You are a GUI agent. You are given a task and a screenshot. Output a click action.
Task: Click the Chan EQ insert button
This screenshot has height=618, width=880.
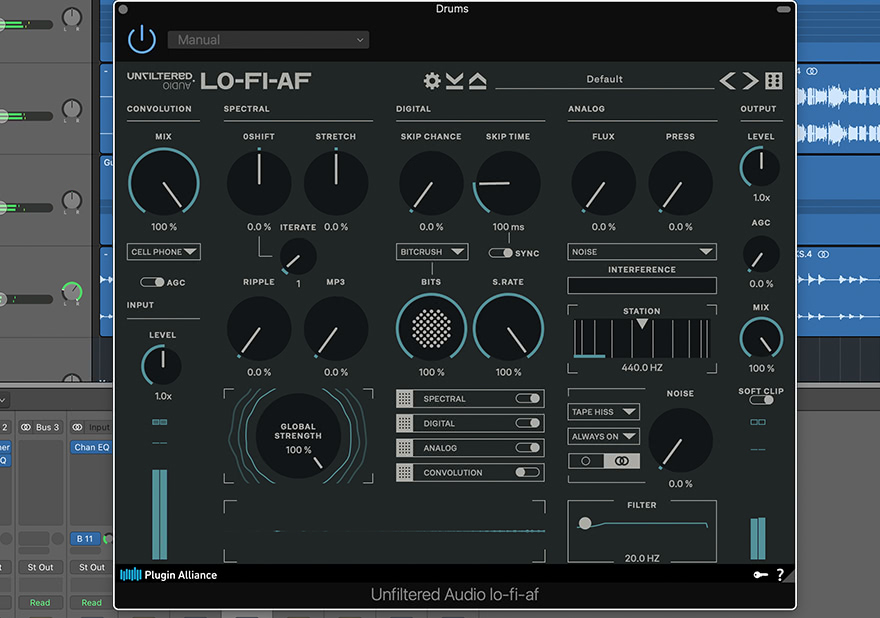(91, 447)
